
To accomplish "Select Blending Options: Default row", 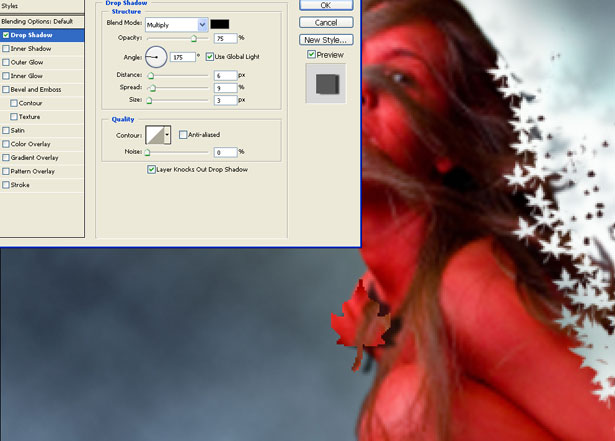I will point(42,22).
